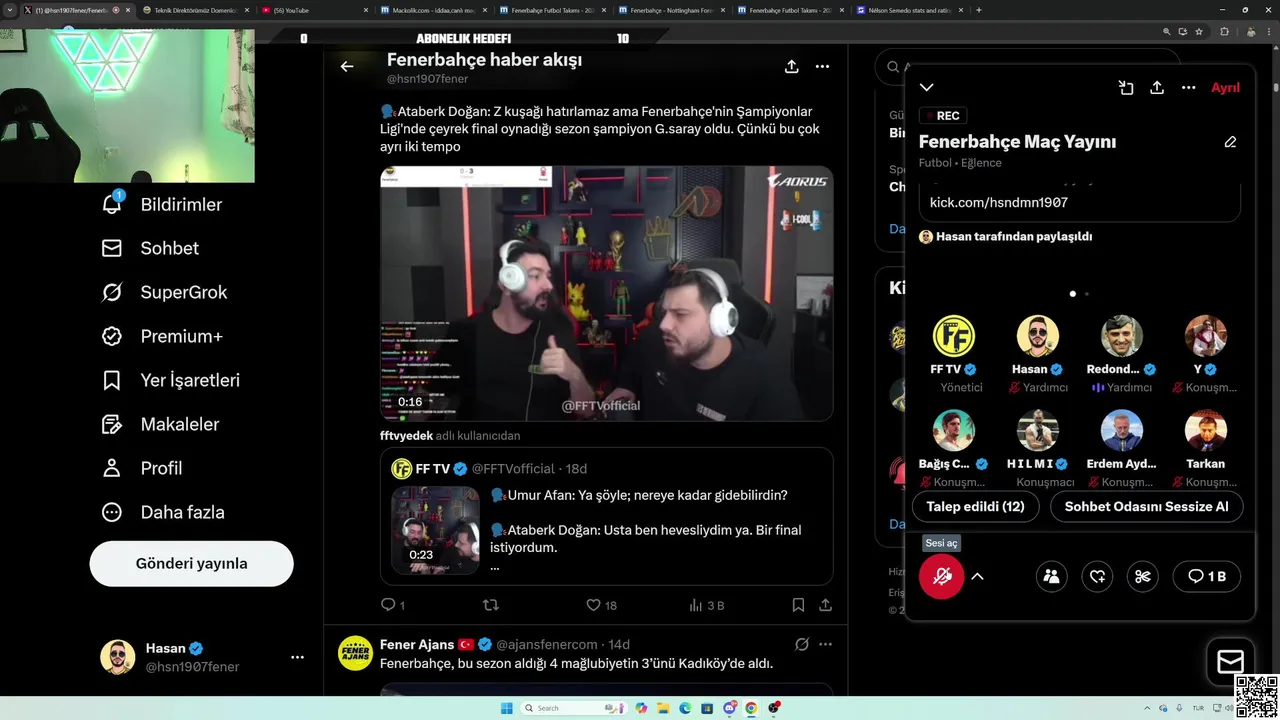
Task: Select FF TV host avatar in space
Action: pos(954,336)
